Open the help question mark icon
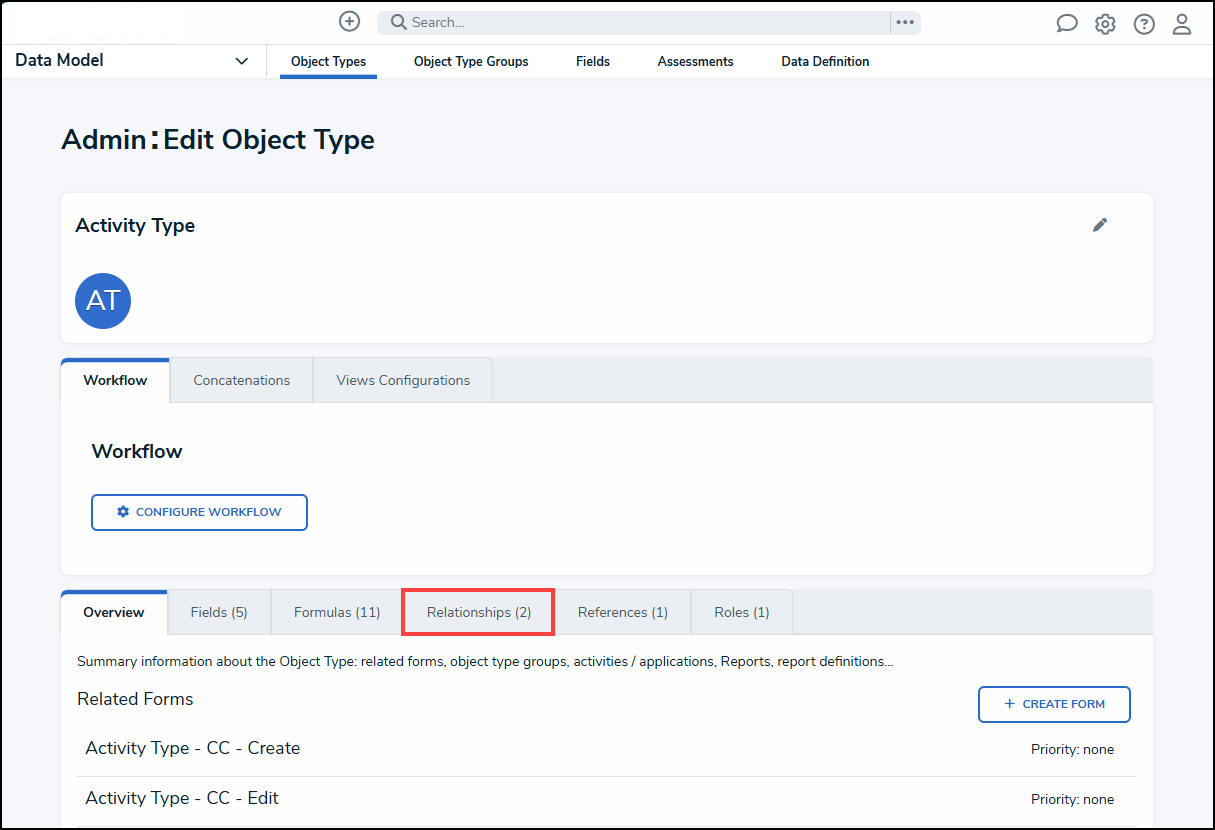Image resolution: width=1215 pixels, height=830 pixels. tap(1144, 24)
